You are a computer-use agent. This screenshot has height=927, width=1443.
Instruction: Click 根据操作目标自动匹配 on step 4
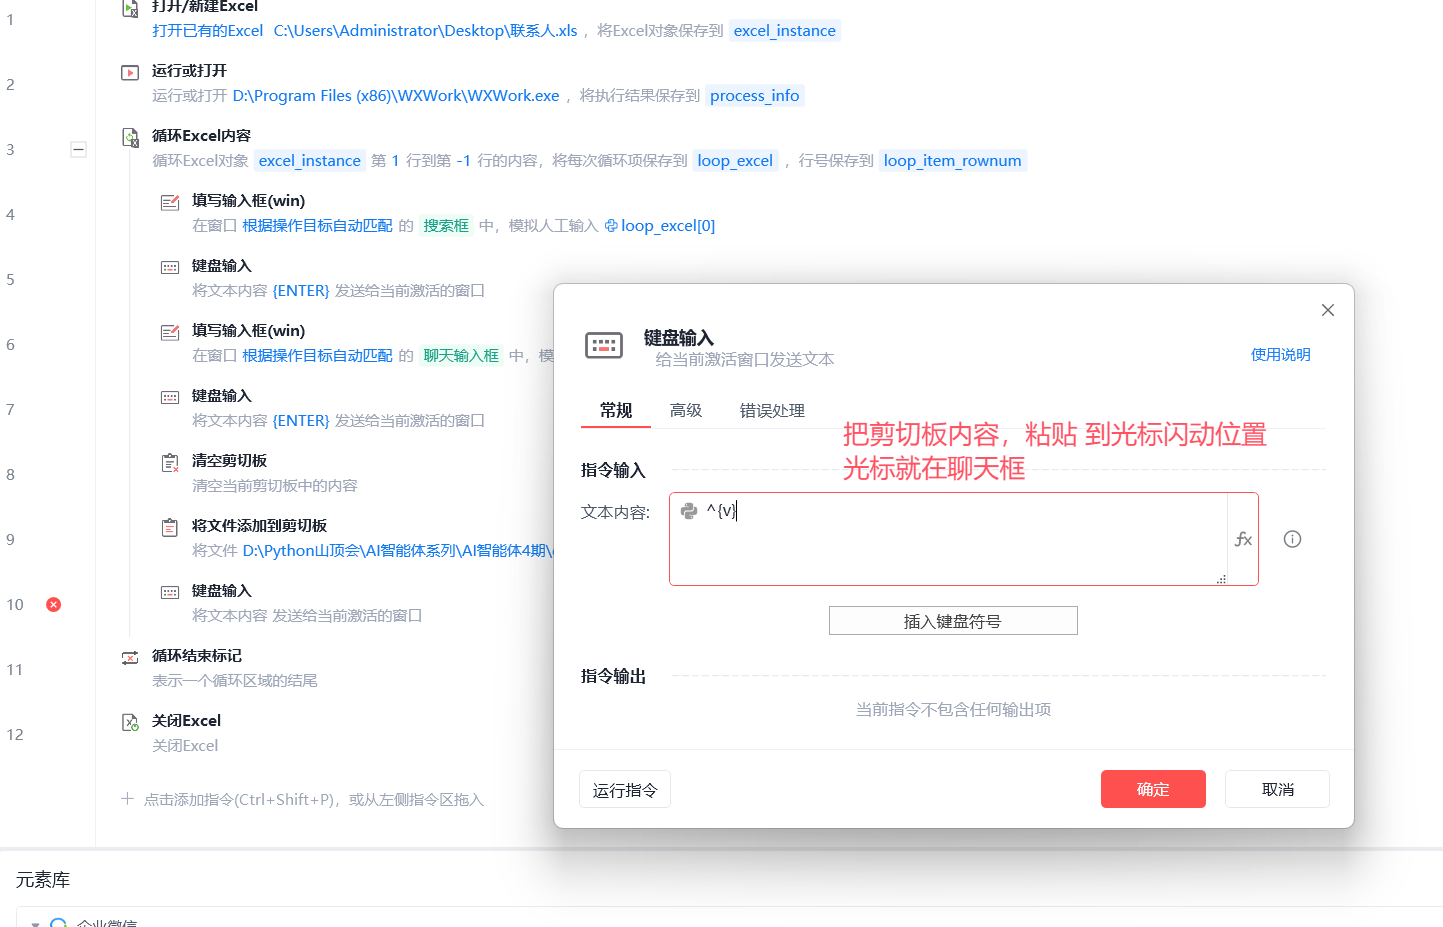pos(317,225)
